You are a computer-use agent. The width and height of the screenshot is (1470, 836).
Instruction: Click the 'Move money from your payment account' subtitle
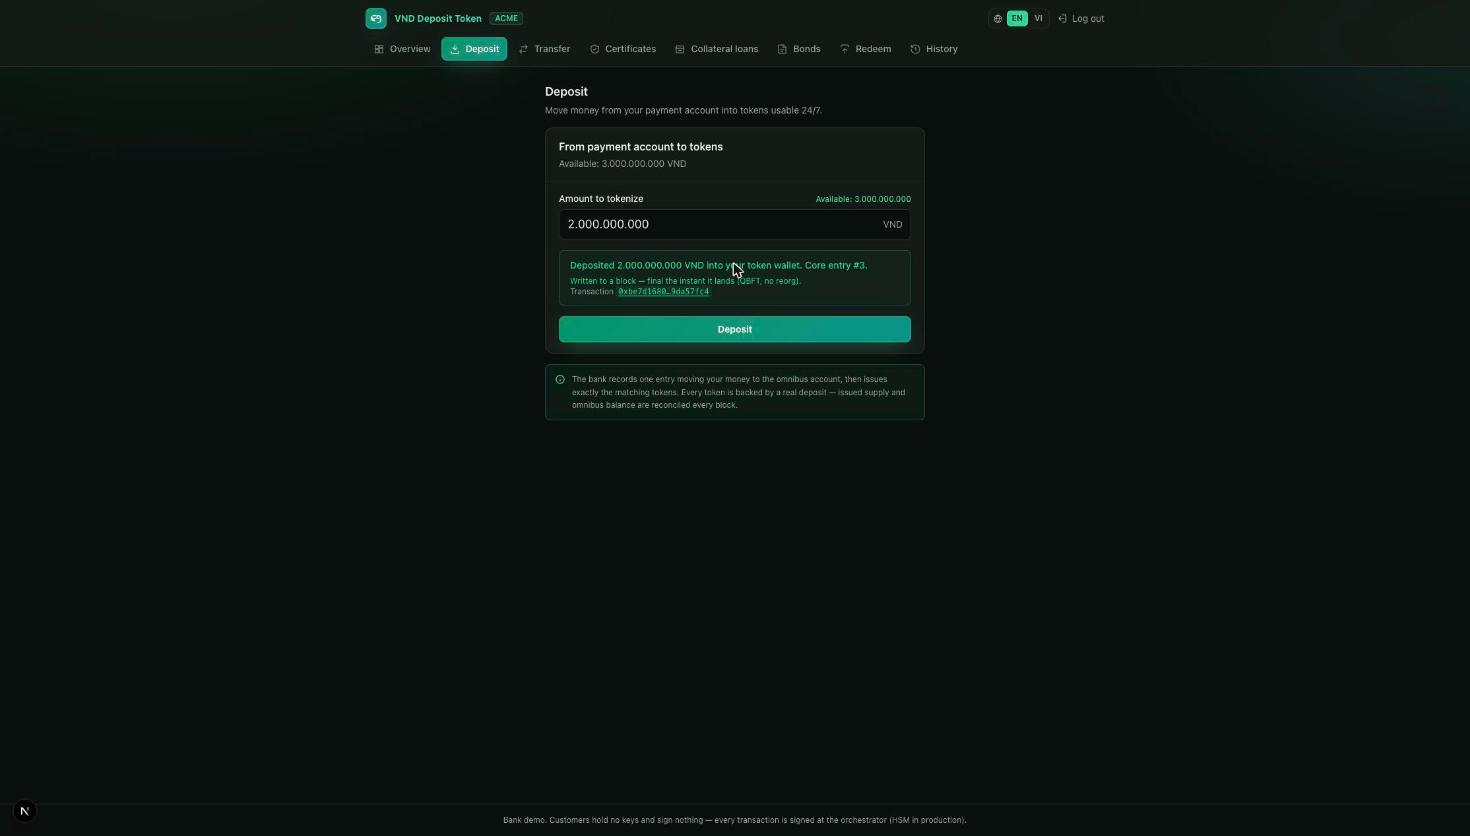pos(683,111)
